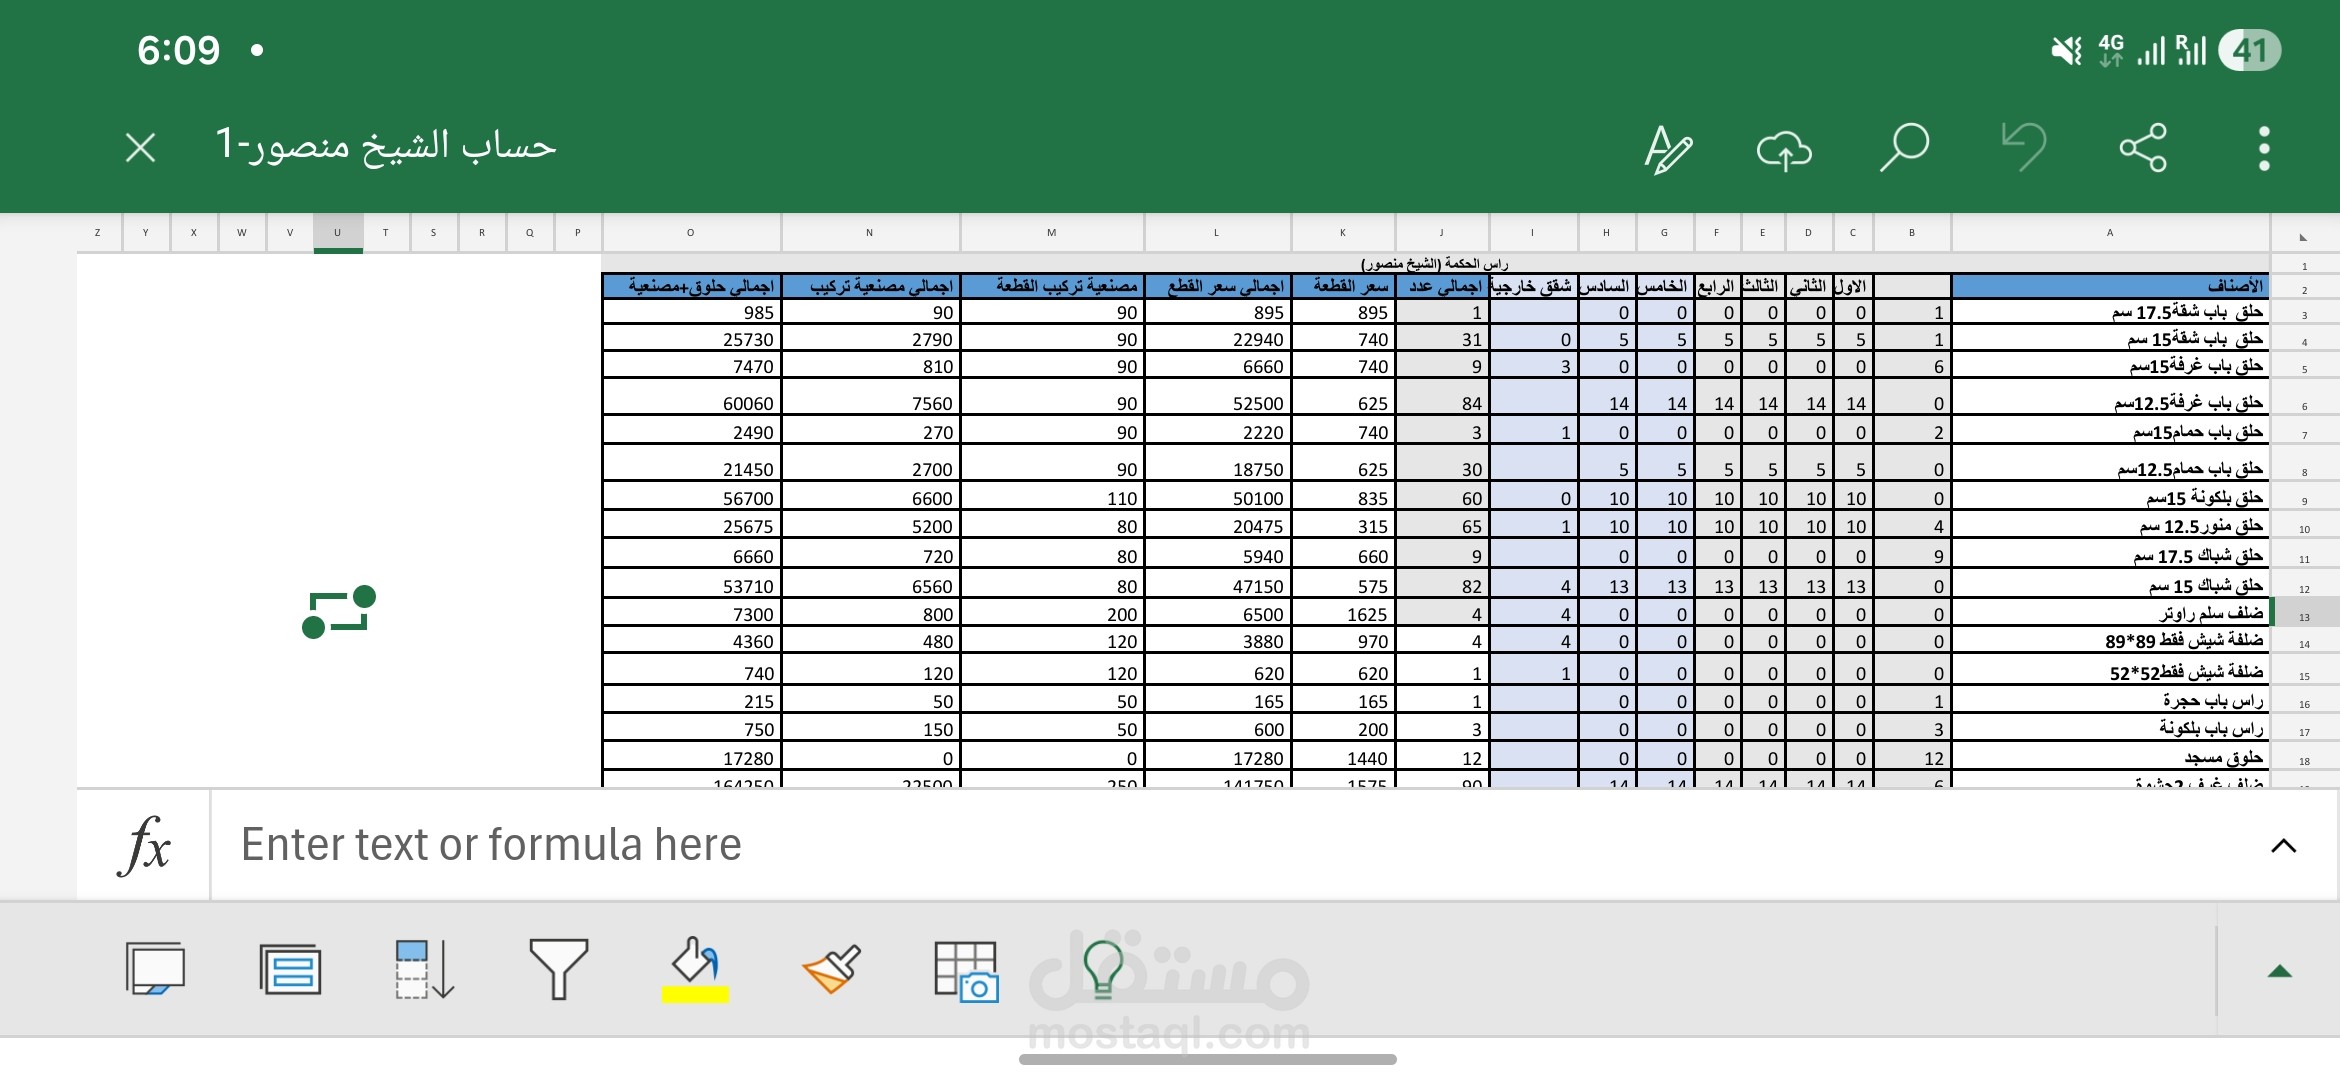Image resolution: width=2340 pixels, height=1080 pixels.
Task: Expand the bottom ribbon with triangle arrow
Action: tap(2279, 971)
